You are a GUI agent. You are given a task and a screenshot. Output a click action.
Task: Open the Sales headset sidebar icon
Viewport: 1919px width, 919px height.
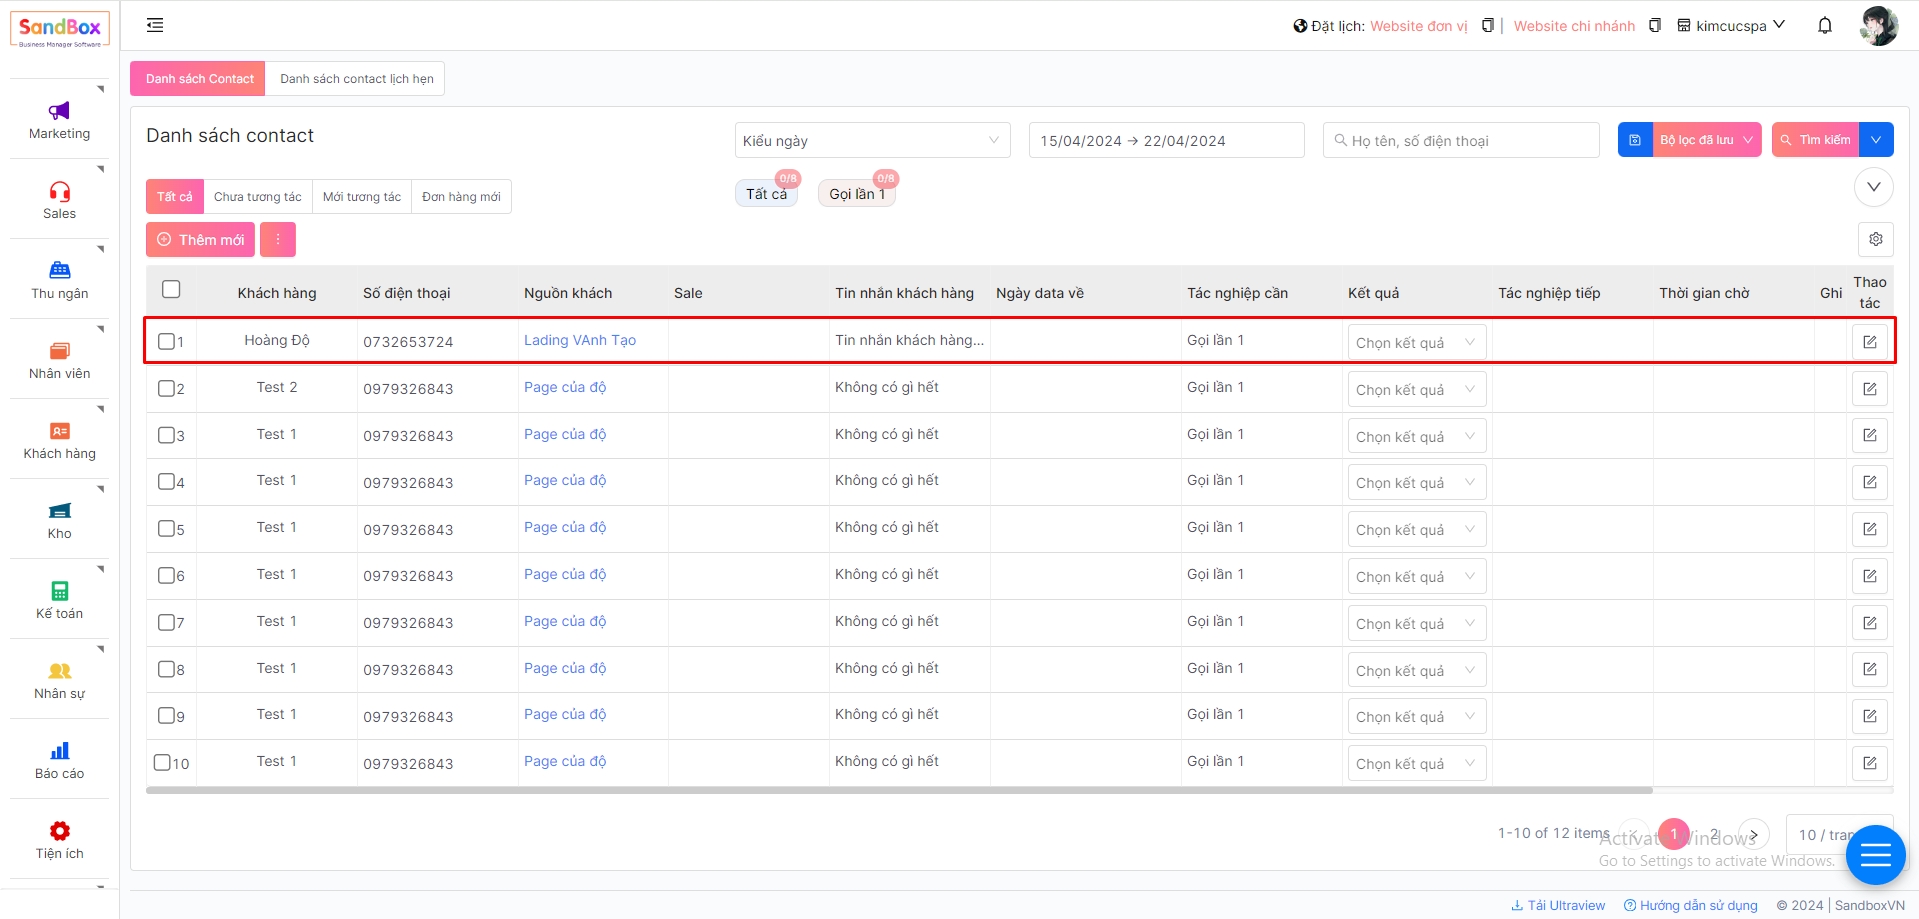click(x=59, y=191)
